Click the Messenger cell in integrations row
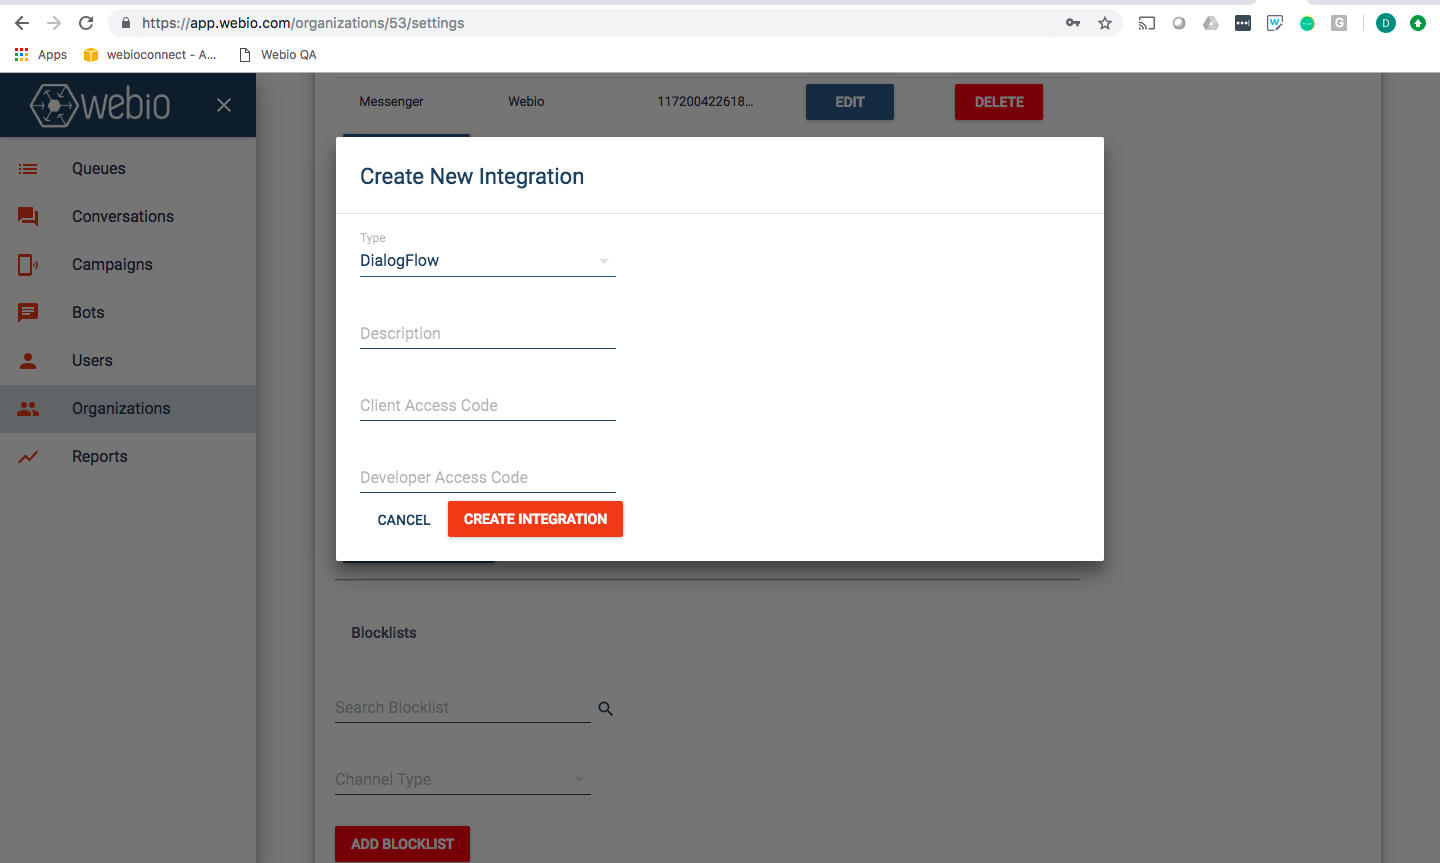Viewport: 1440px width, 863px height. tap(391, 102)
